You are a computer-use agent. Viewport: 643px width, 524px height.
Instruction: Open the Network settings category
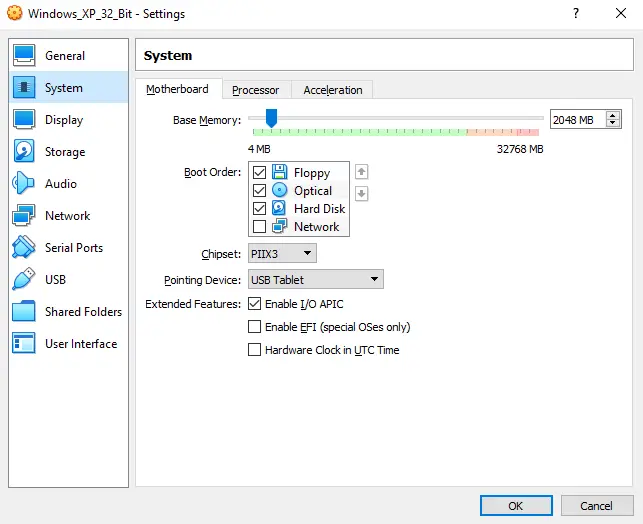(x=68, y=215)
